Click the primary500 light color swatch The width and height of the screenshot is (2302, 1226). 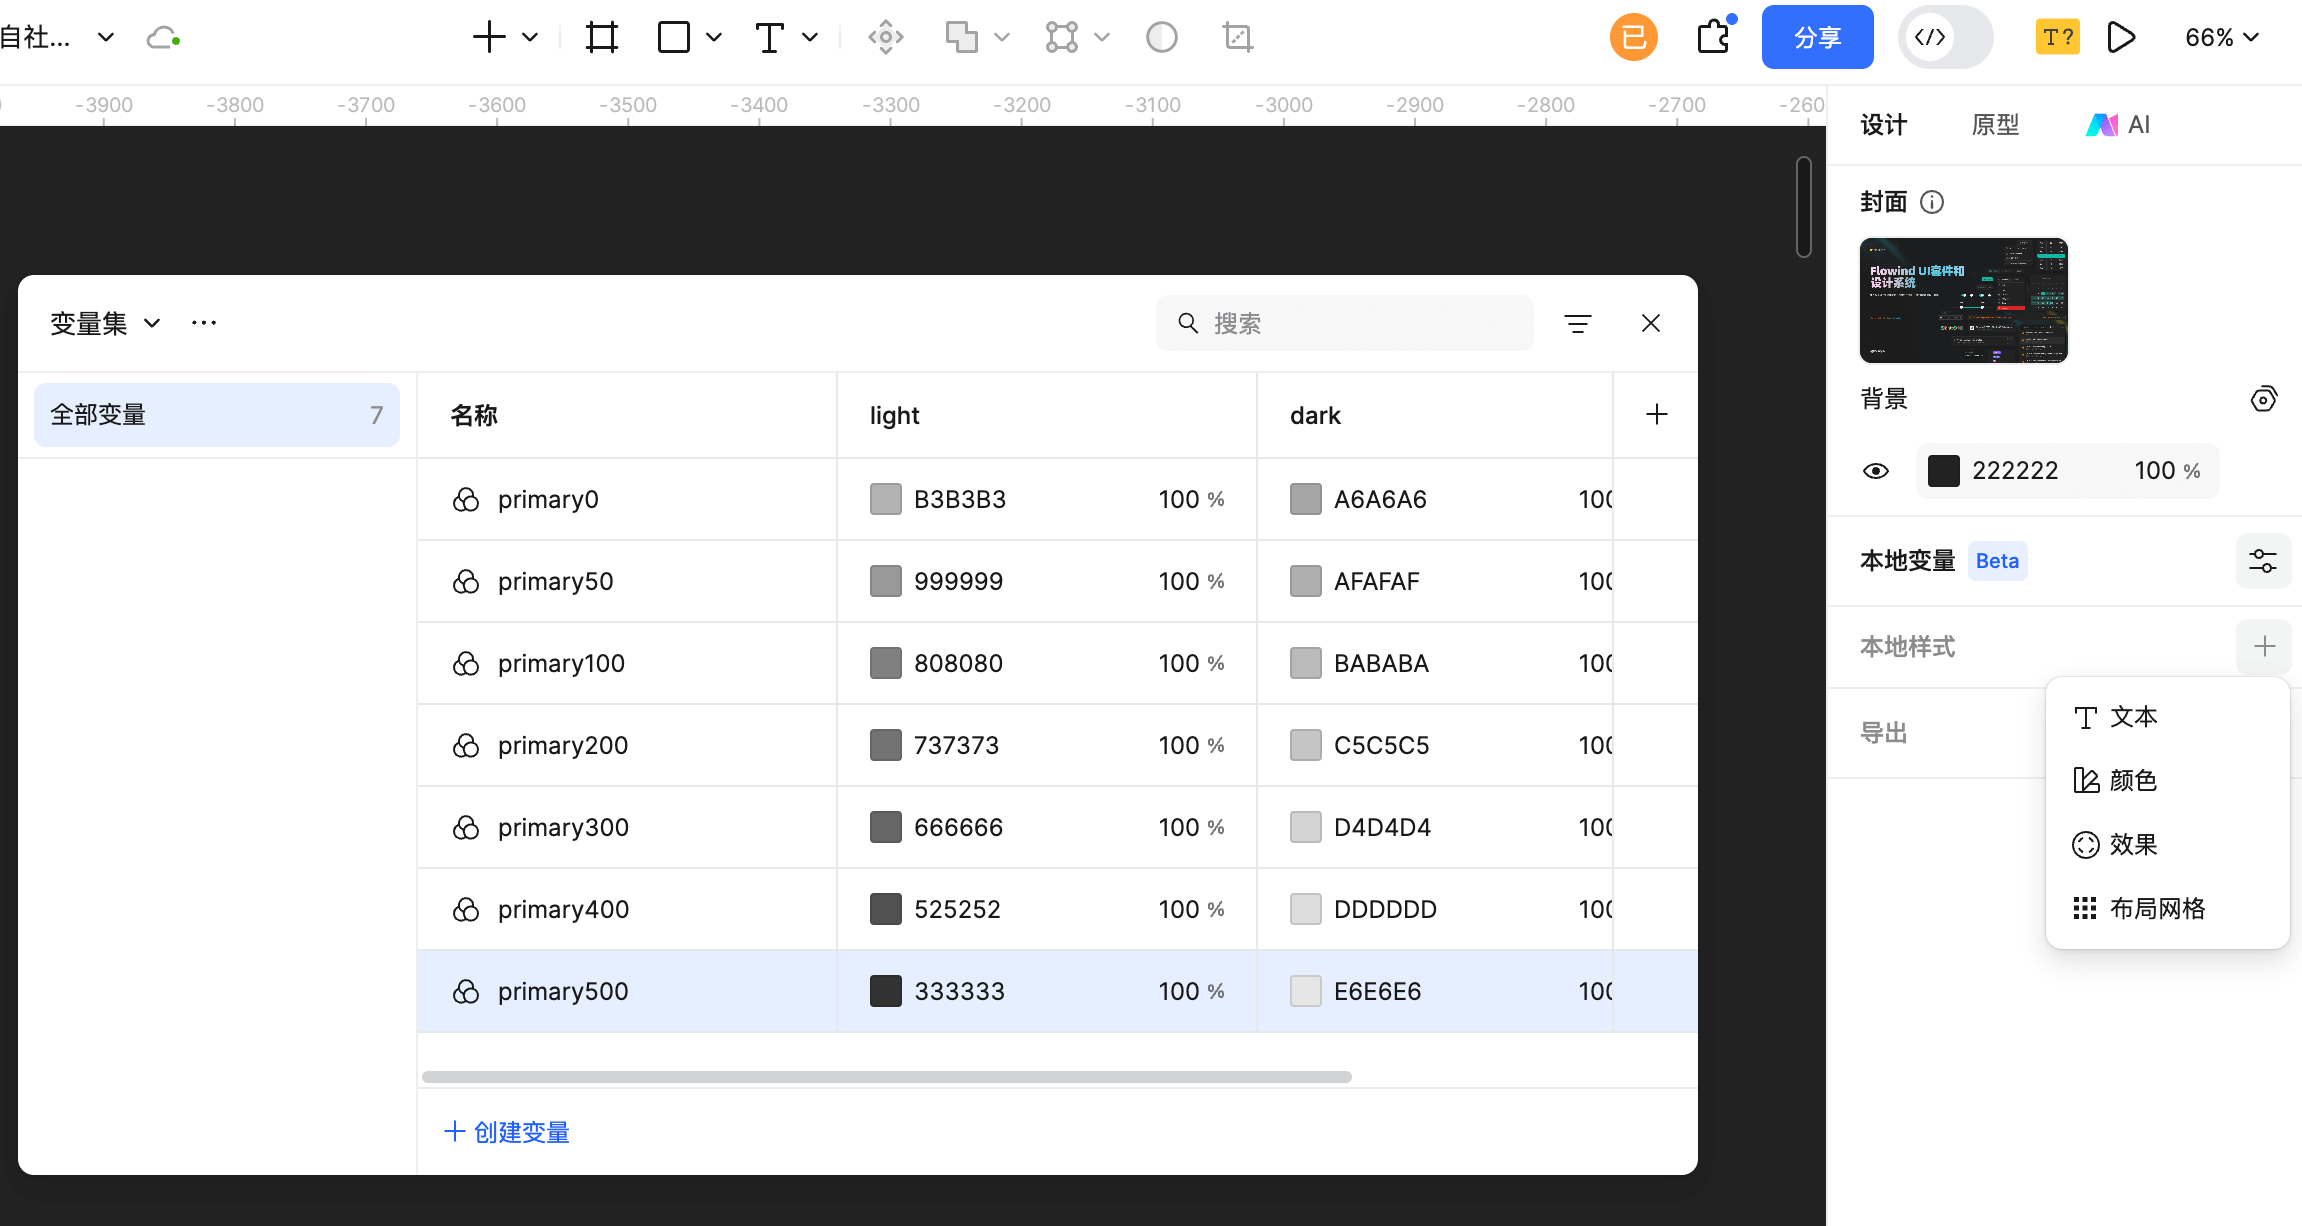[x=885, y=991]
